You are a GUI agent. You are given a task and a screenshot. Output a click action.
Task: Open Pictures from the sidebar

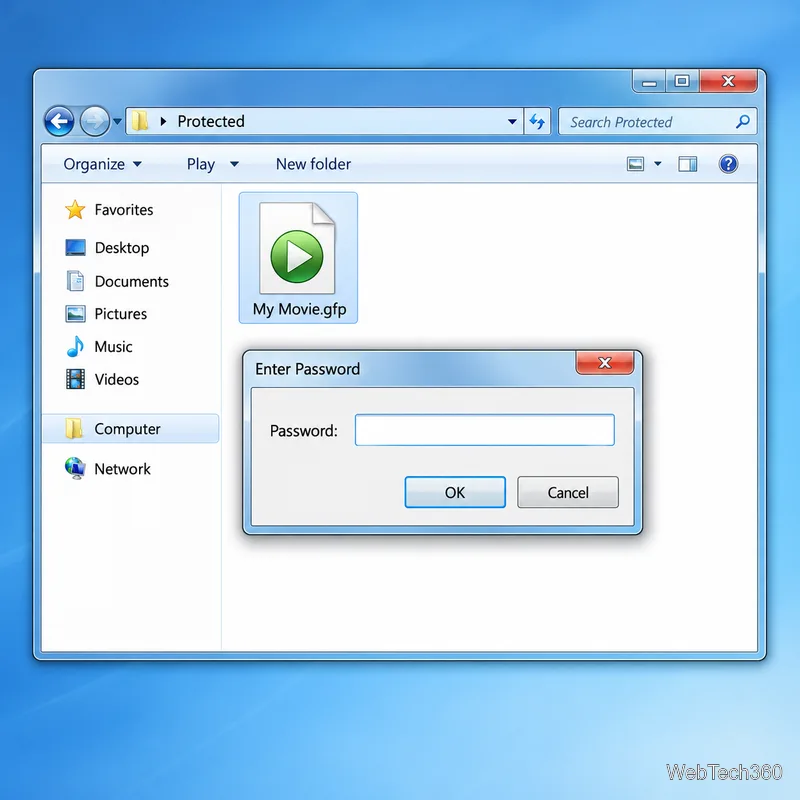click(x=106, y=314)
